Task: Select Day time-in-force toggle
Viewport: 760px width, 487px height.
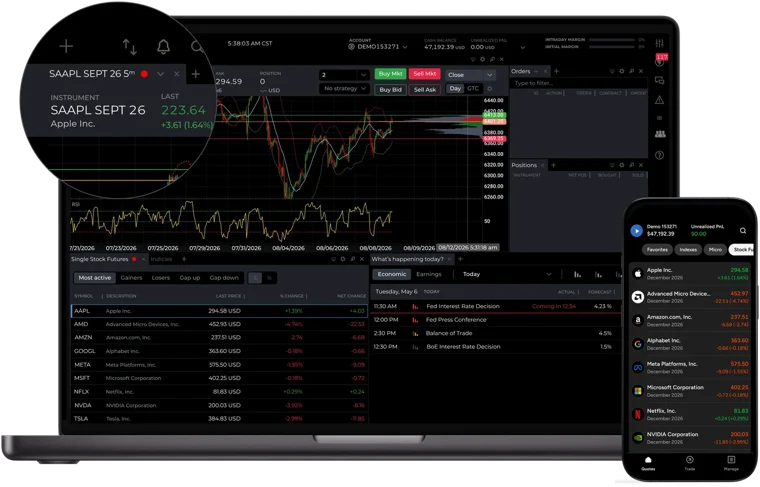Action: coord(455,89)
